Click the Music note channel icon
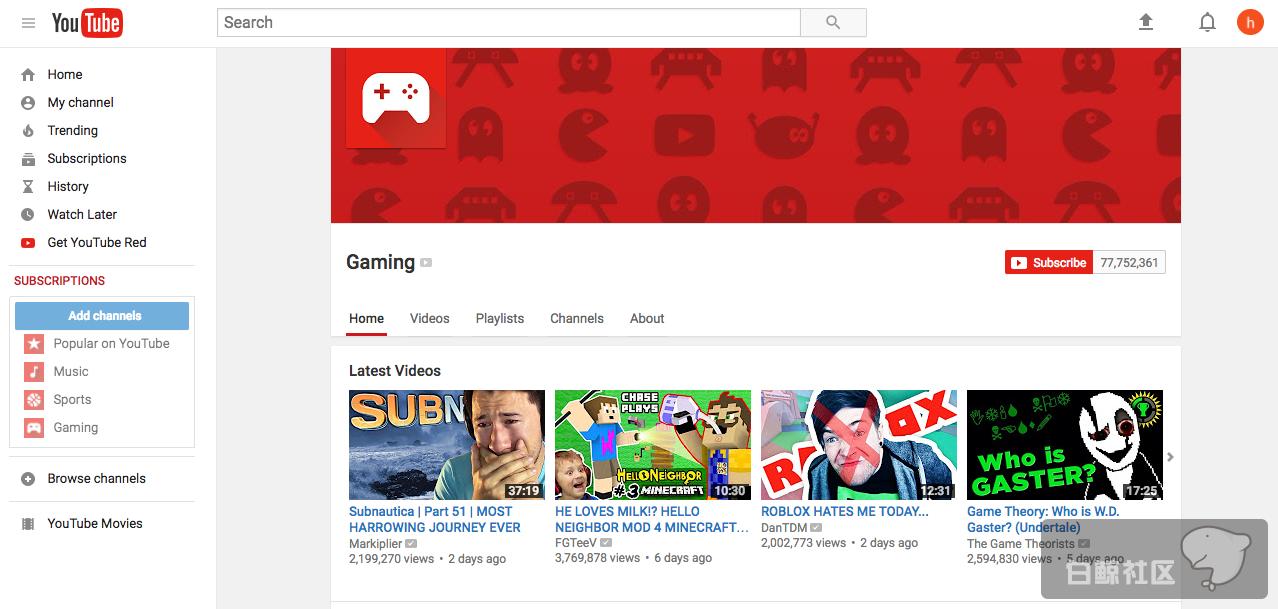The image size is (1278, 609). pos(34,371)
